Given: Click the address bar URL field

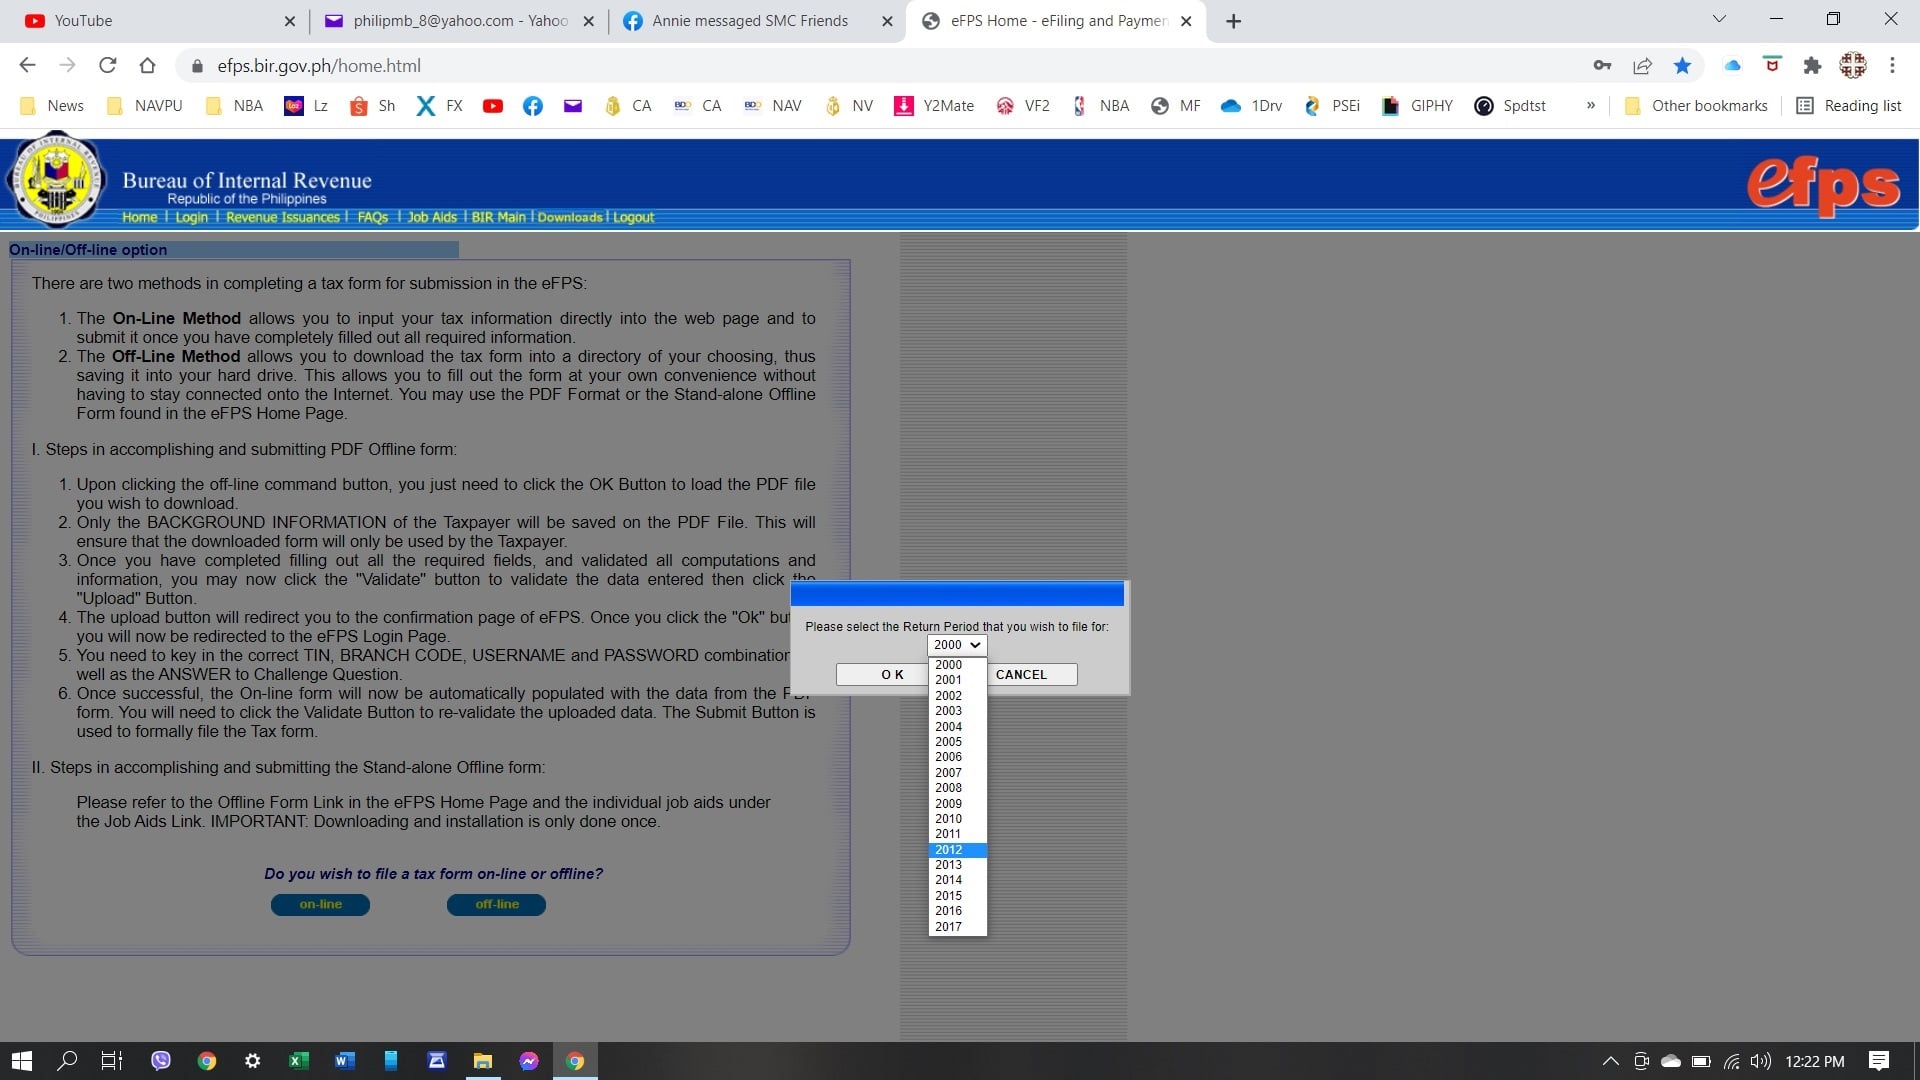Looking at the screenshot, I should 880,66.
